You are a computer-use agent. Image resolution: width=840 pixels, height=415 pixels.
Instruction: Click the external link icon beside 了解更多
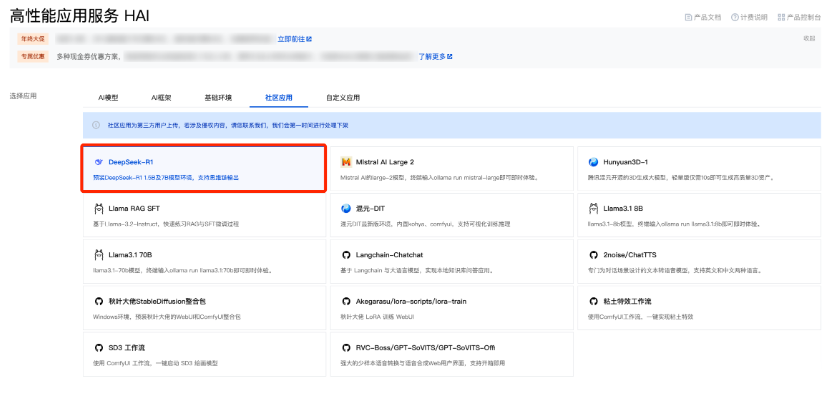click(x=450, y=56)
